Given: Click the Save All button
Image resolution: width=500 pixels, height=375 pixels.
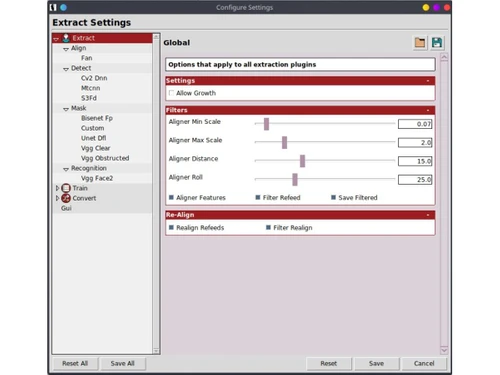Looking at the screenshot, I should (x=122, y=363).
